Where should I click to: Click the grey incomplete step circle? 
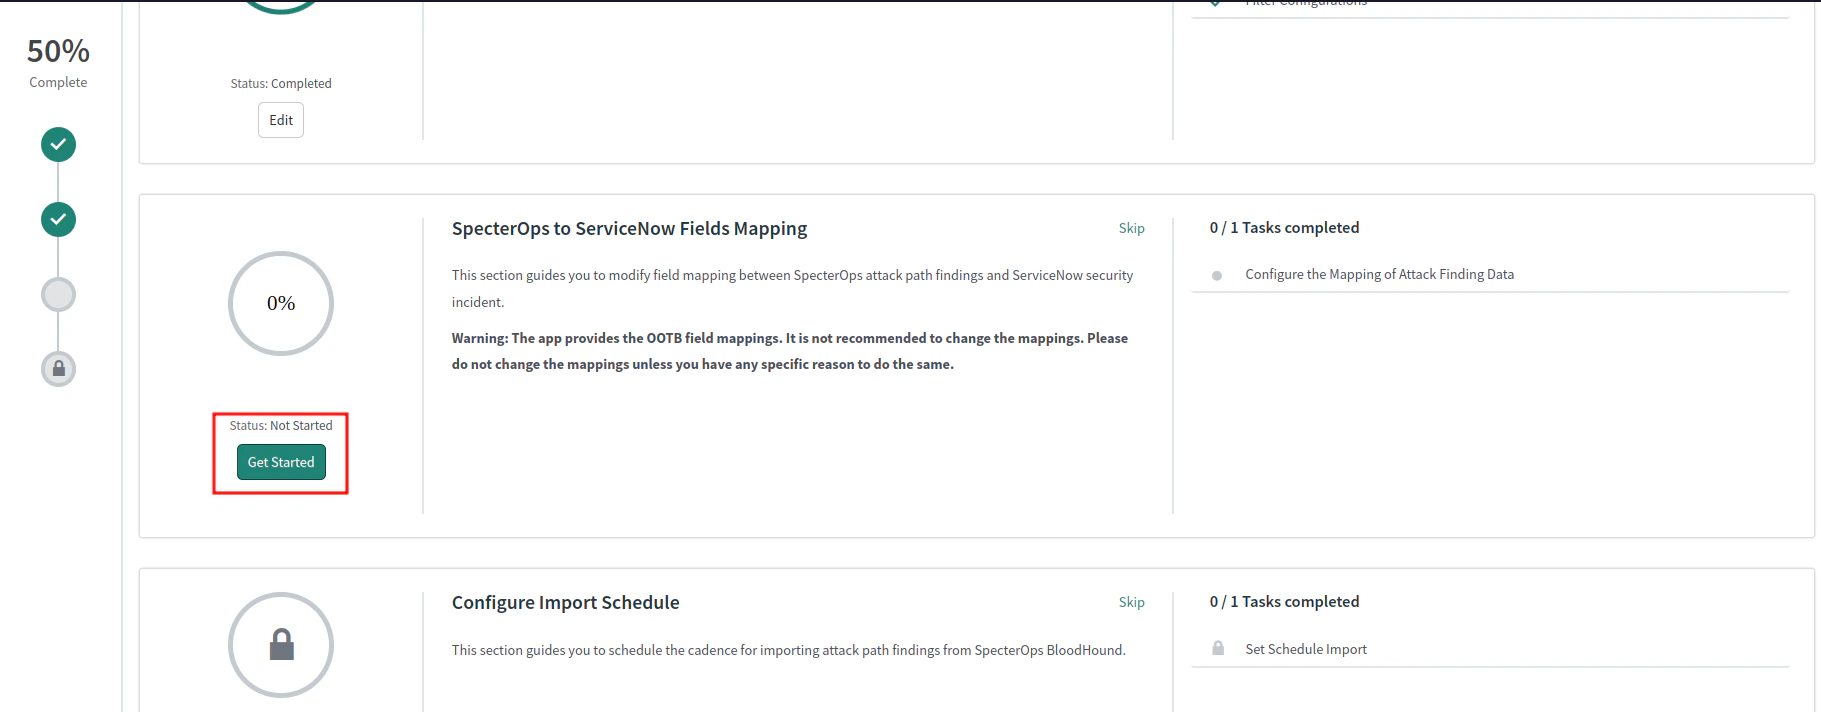pos(57,294)
